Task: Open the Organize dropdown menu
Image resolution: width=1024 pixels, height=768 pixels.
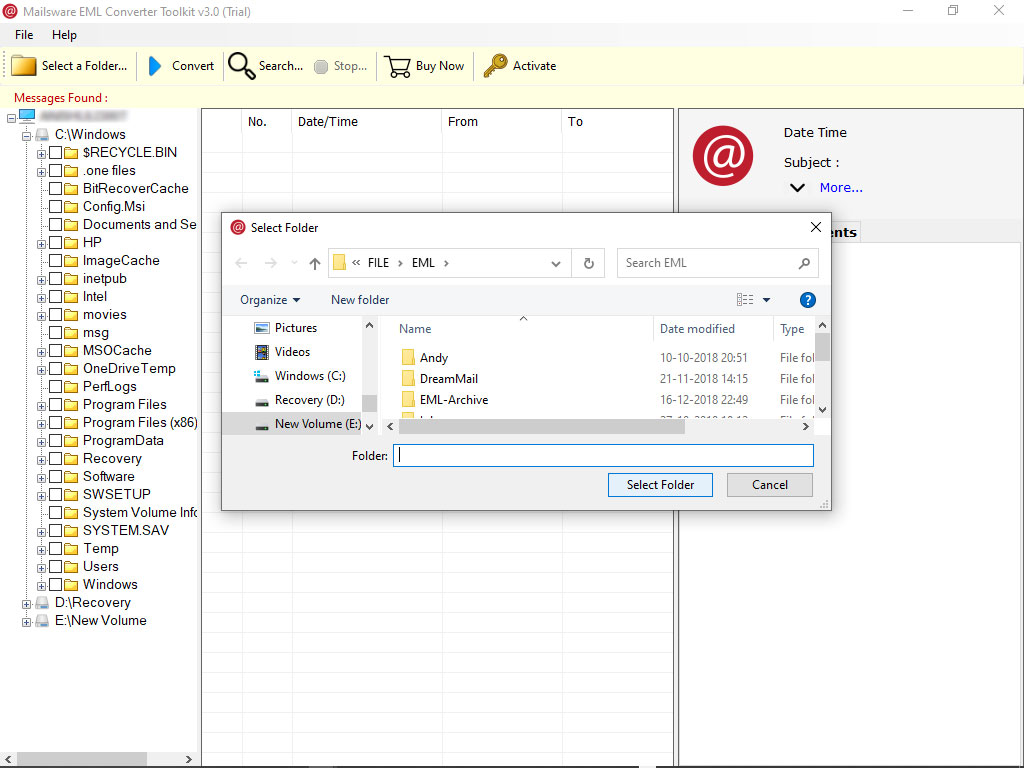Action: click(x=270, y=300)
